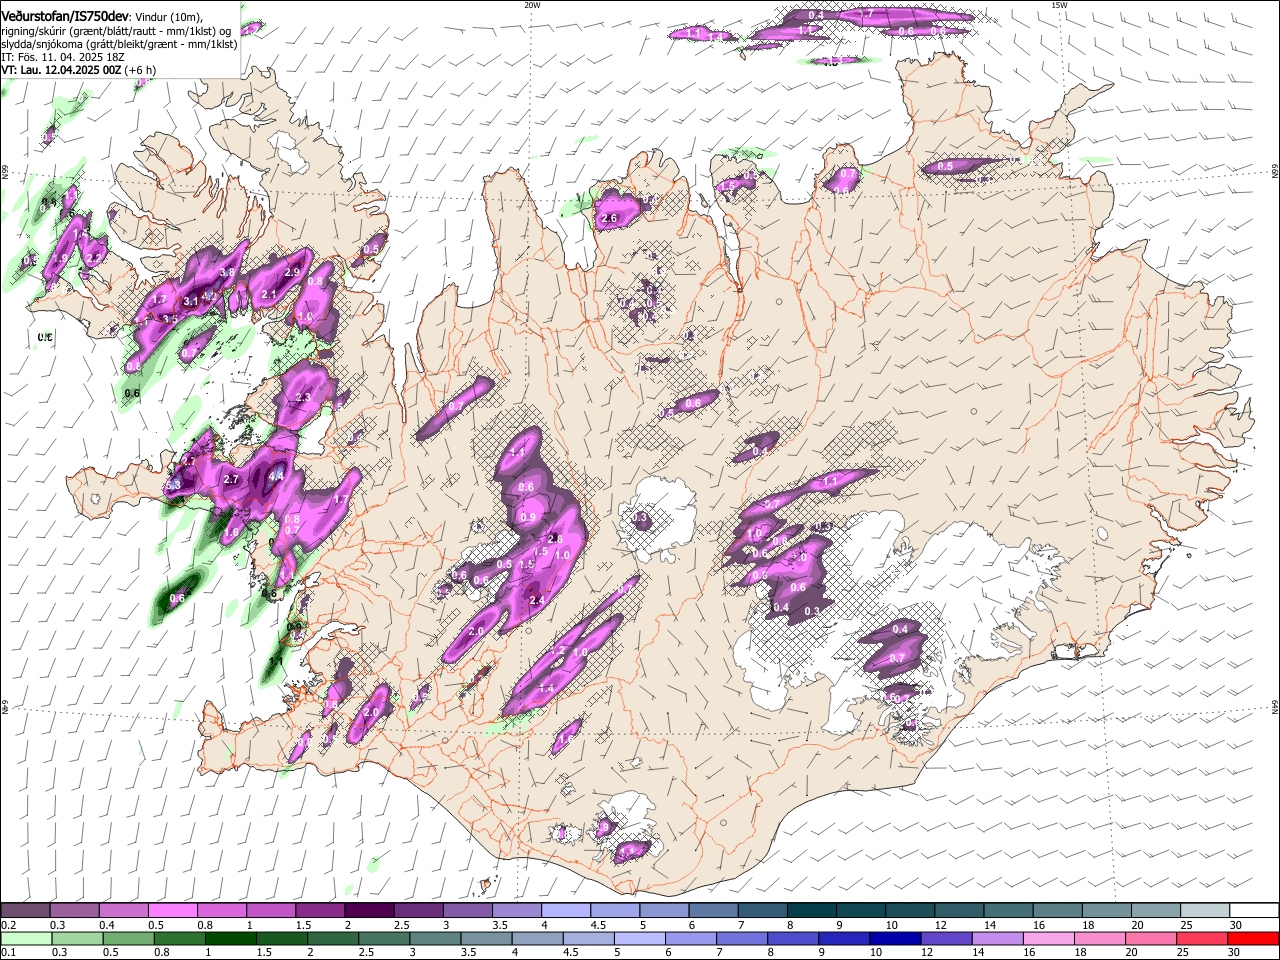Select the rain legend swatch between 1 and 1.5
This screenshot has width=1280, height=960.
click(x=231, y=939)
